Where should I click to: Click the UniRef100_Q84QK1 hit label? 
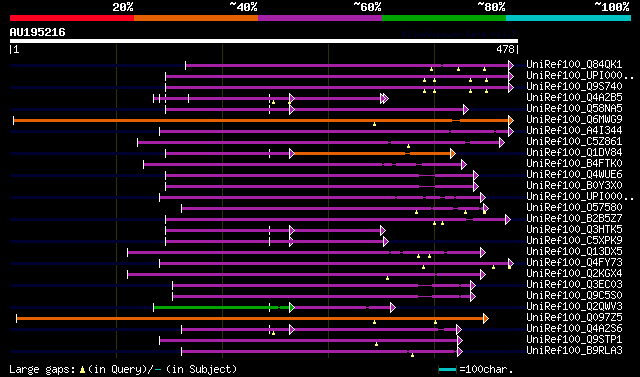click(574, 64)
